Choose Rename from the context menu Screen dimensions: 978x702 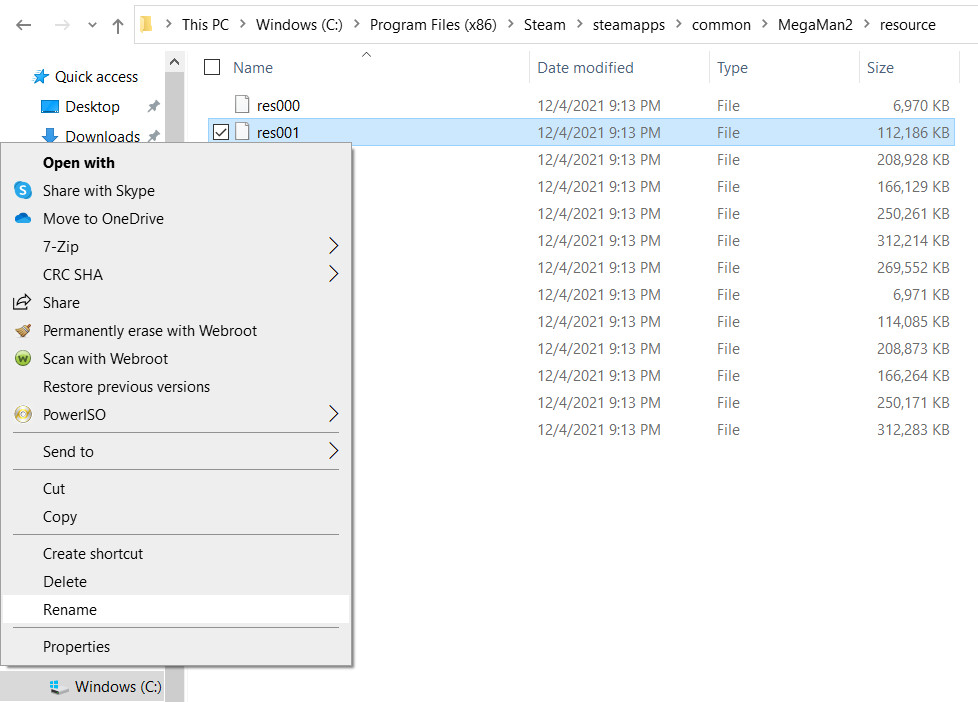70,610
